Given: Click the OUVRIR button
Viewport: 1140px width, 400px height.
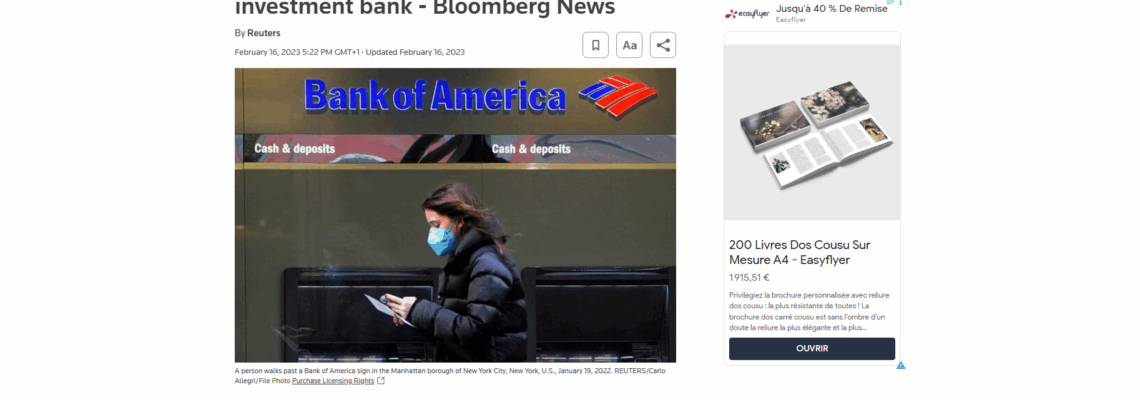Looking at the screenshot, I should tap(812, 348).
